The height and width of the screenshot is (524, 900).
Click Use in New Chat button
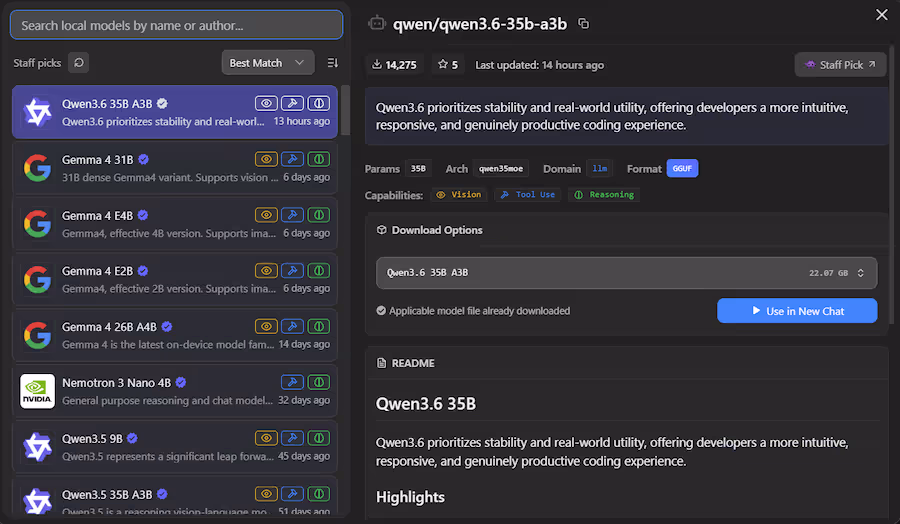797,311
